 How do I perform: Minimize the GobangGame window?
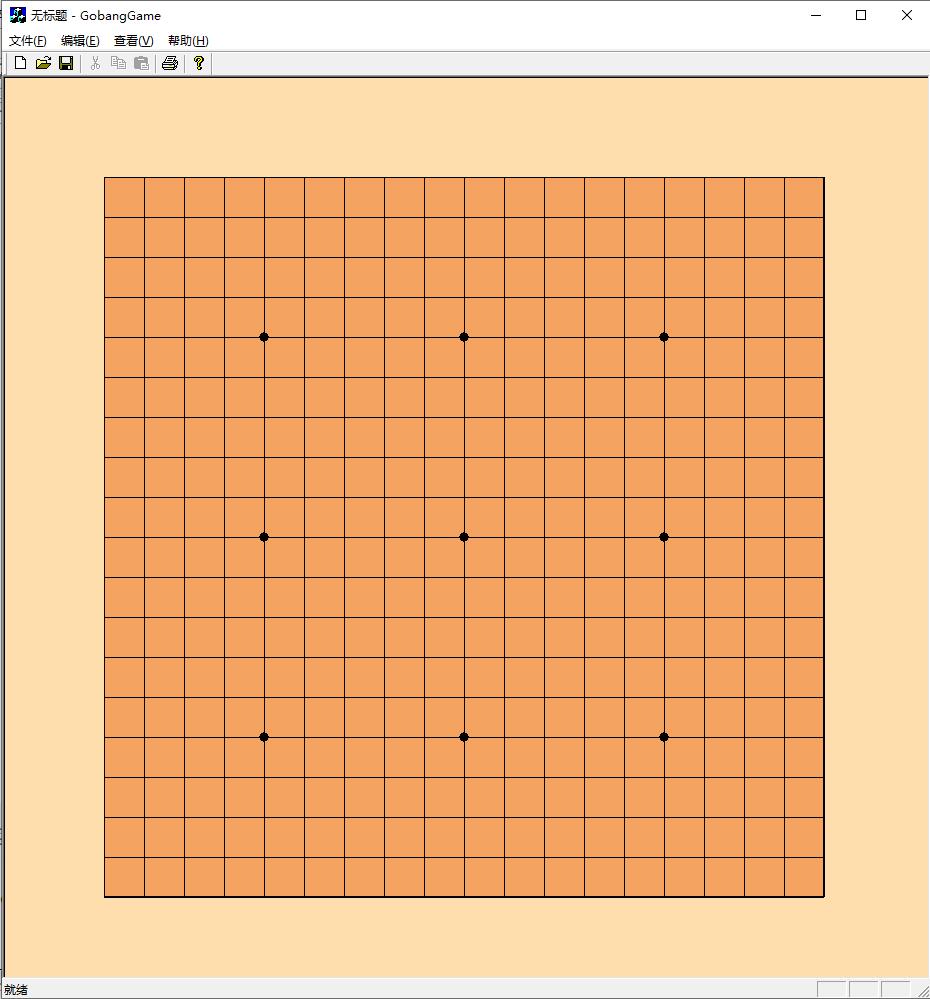(816, 15)
